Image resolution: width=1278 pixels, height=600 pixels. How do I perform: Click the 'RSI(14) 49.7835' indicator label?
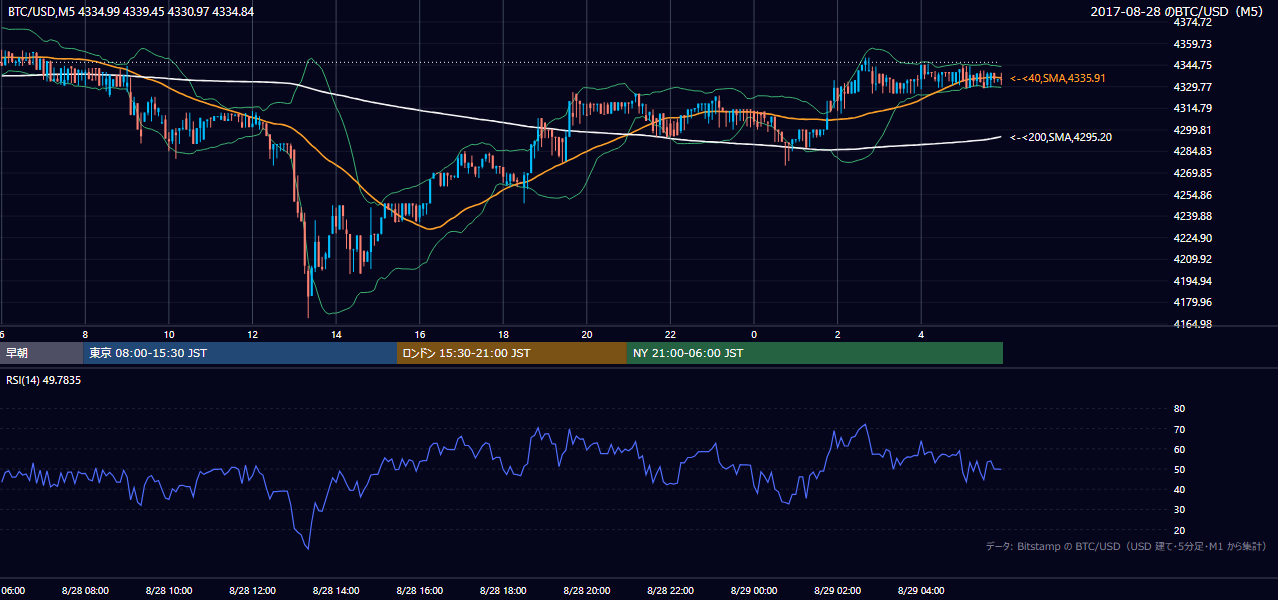pos(44,380)
